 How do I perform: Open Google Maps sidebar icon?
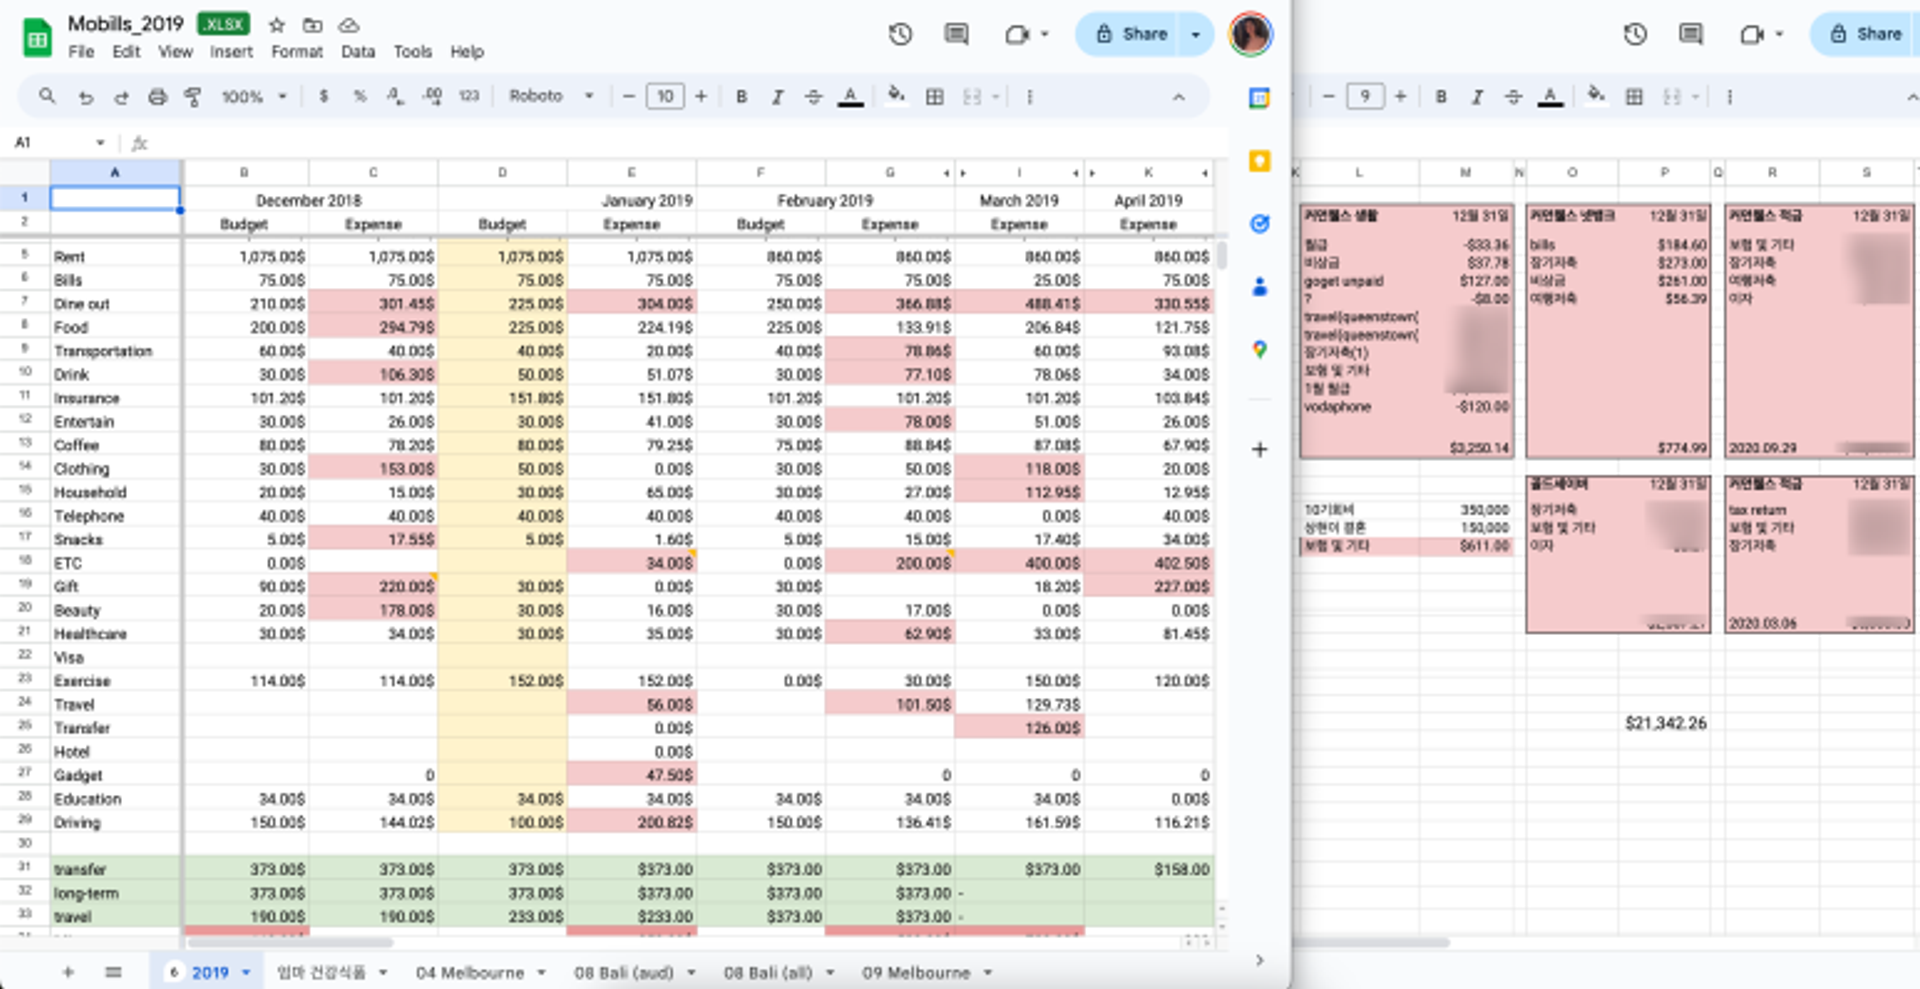(x=1259, y=349)
